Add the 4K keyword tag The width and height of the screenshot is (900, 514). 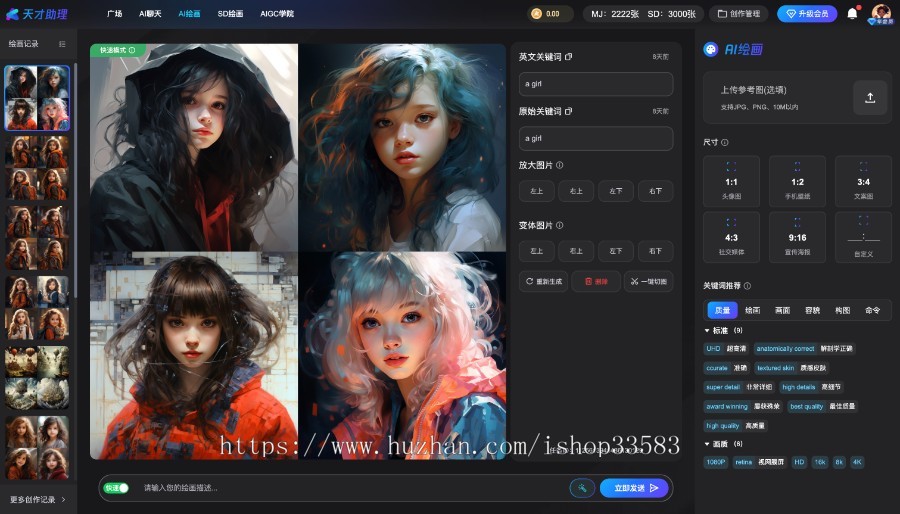857,462
